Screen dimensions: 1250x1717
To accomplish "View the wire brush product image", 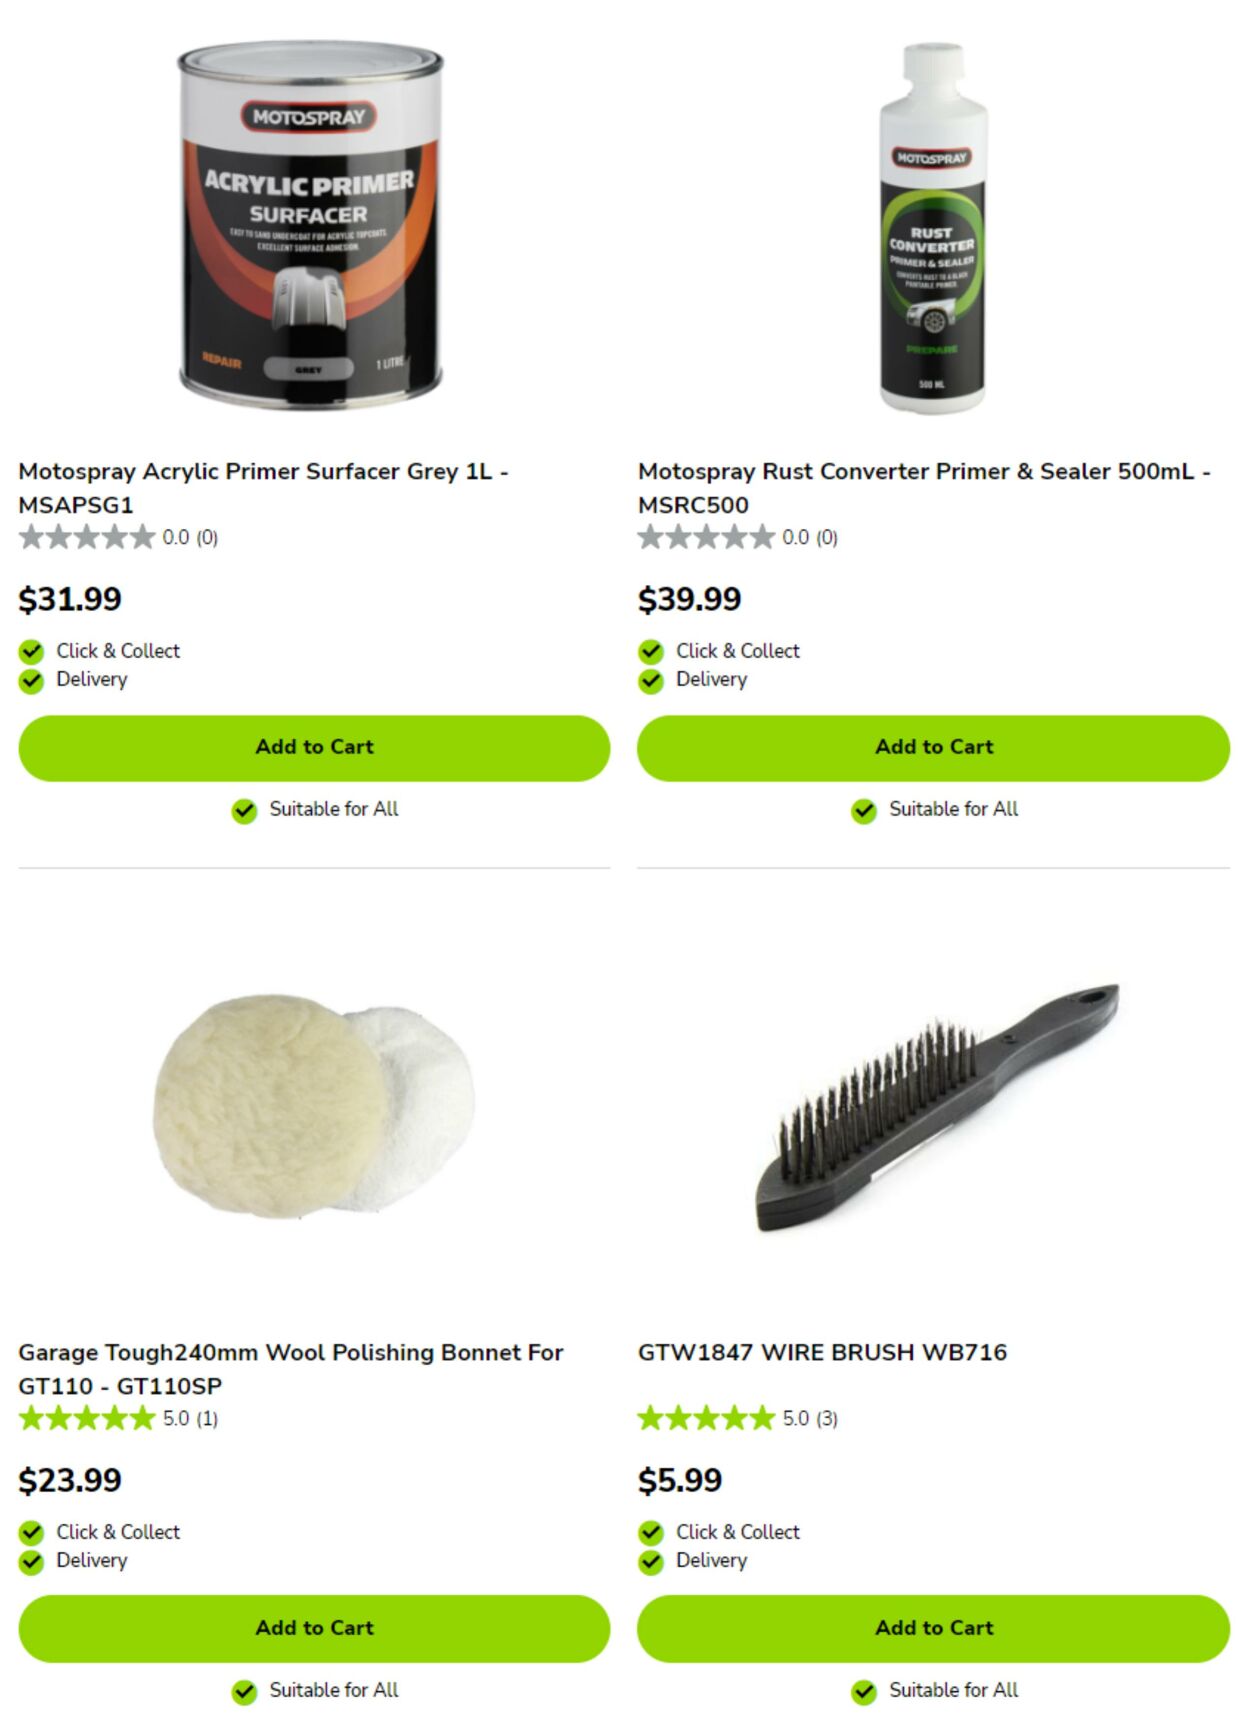I will [x=937, y=1108].
